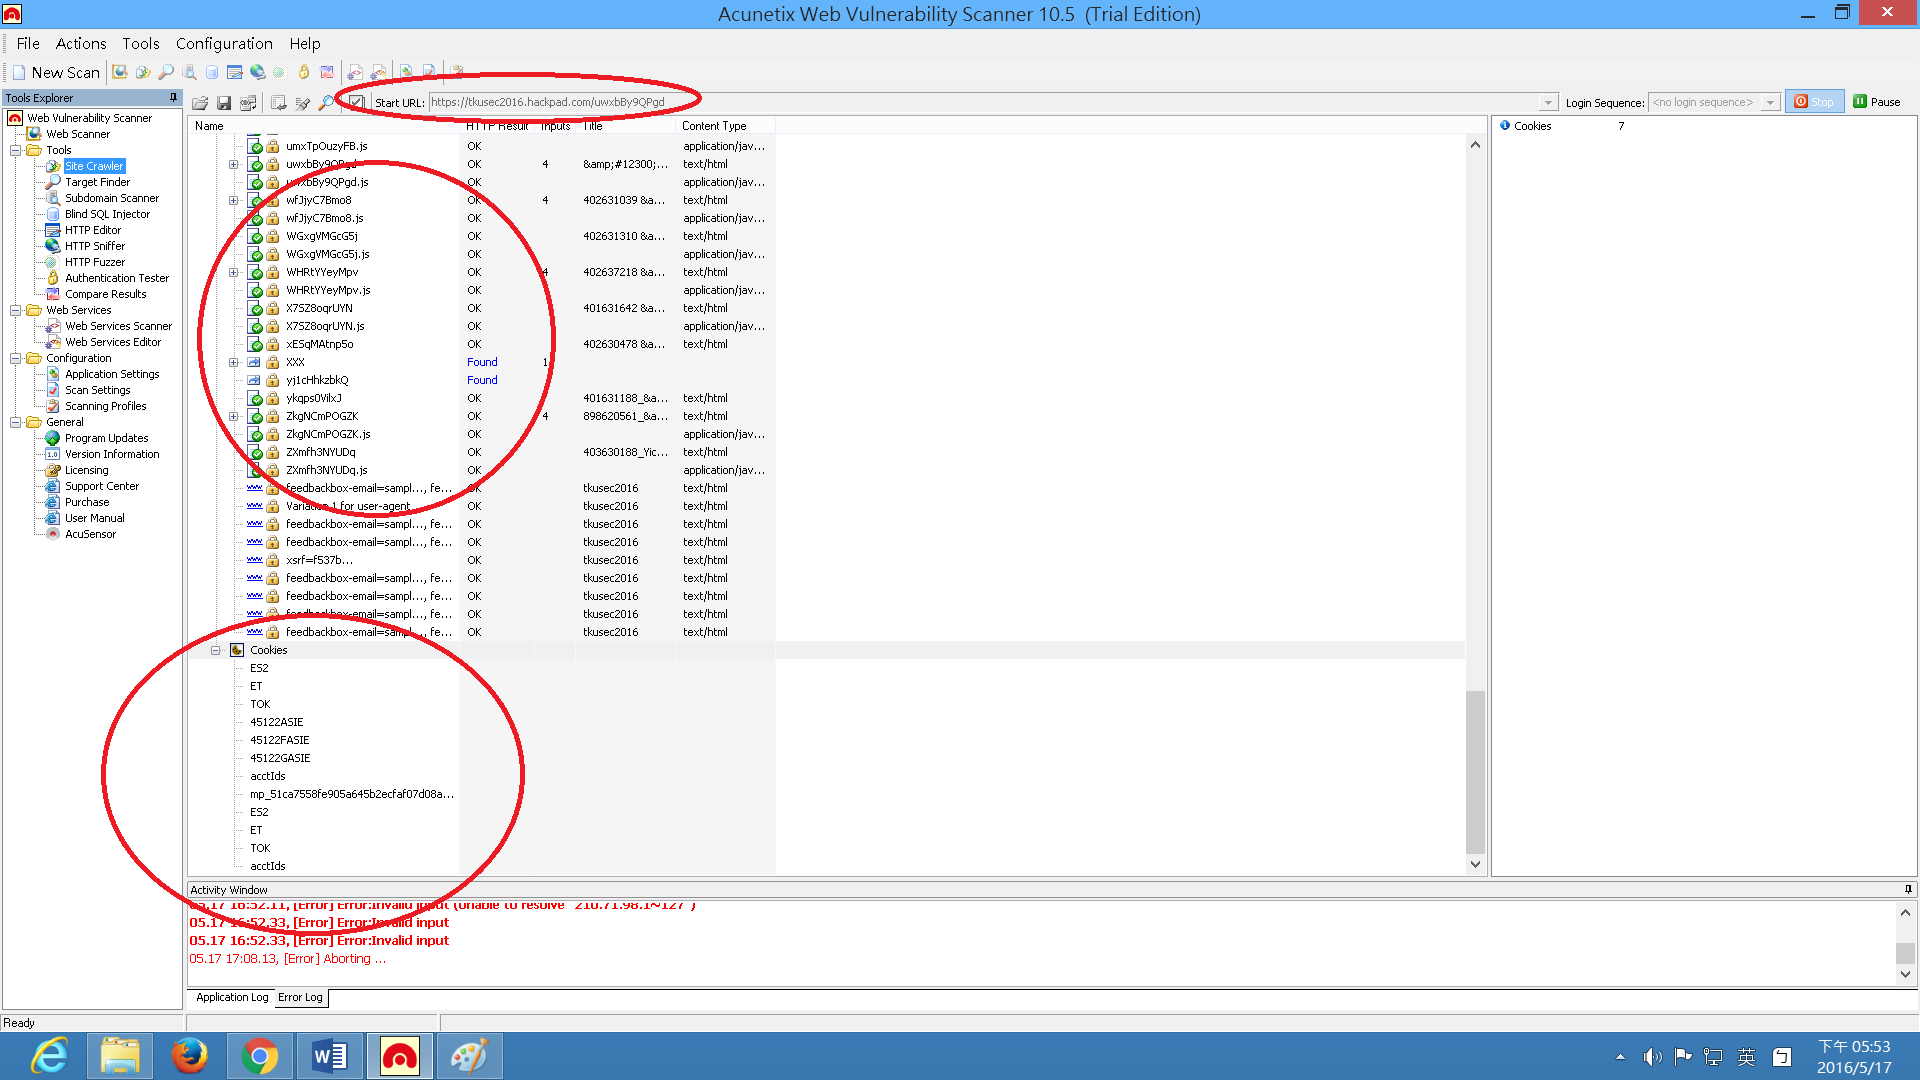The image size is (1920, 1080).
Task: Click scroll-down arrow of crawler list
Action: (x=1475, y=864)
